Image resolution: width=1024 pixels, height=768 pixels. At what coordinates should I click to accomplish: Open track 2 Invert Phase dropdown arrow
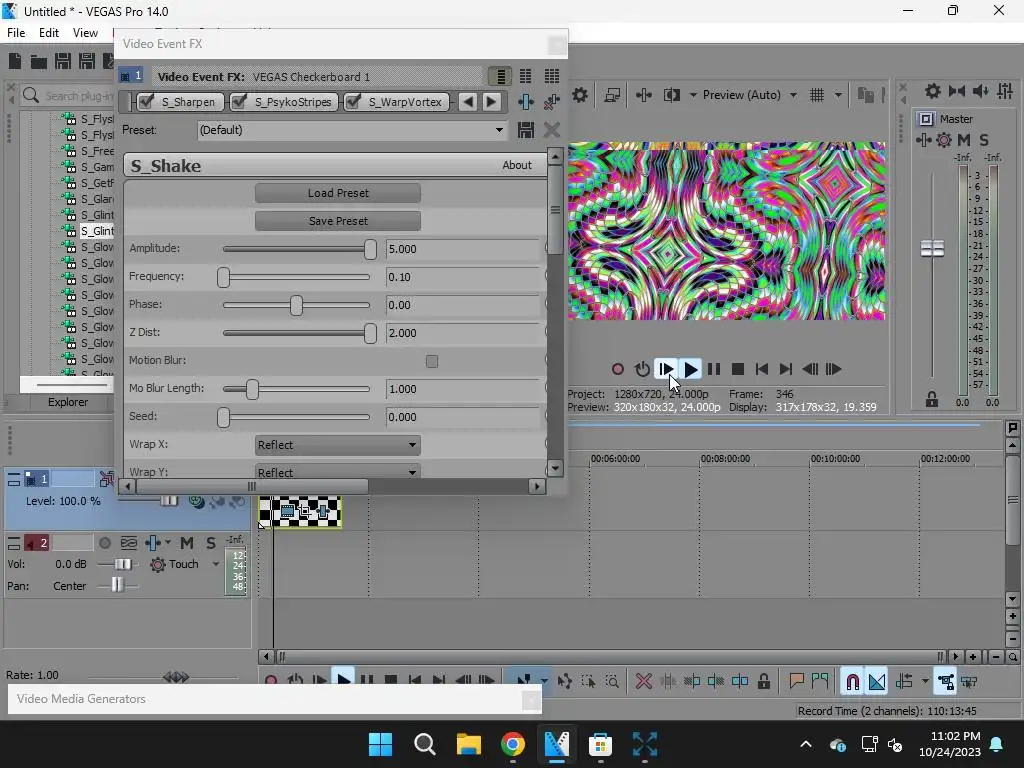[168, 543]
